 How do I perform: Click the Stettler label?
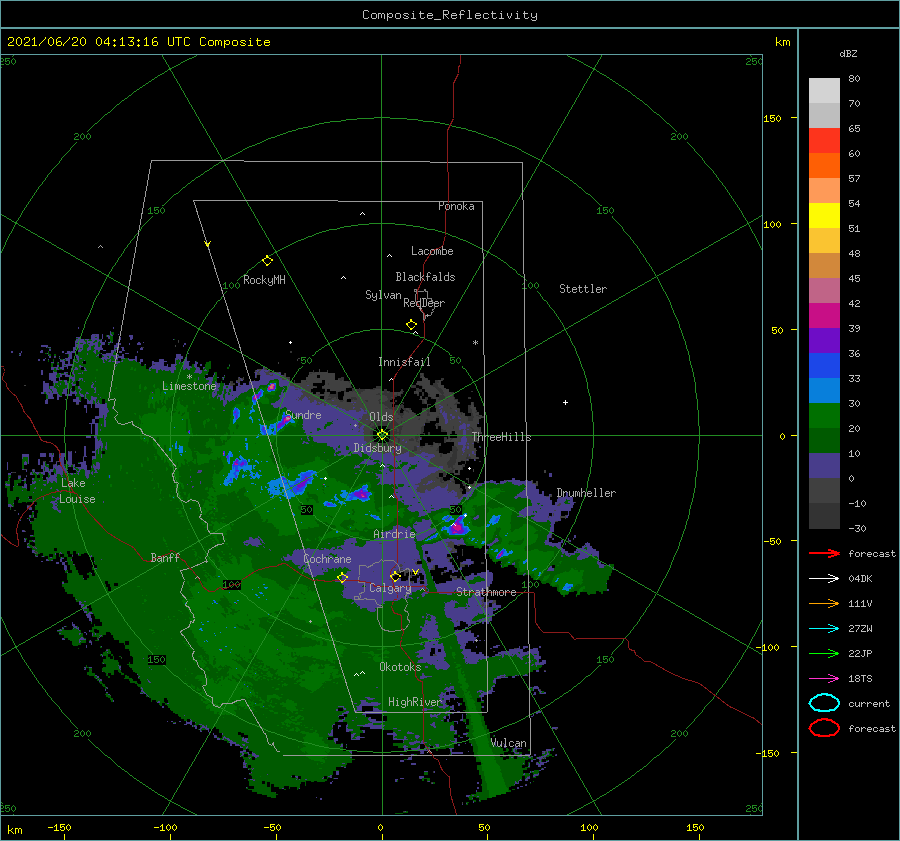tap(583, 289)
